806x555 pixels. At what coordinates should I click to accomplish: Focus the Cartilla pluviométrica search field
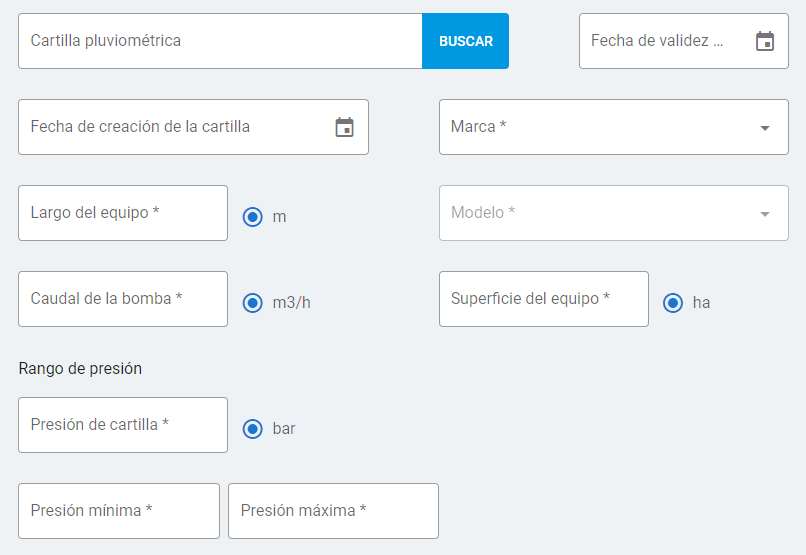coord(220,41)
